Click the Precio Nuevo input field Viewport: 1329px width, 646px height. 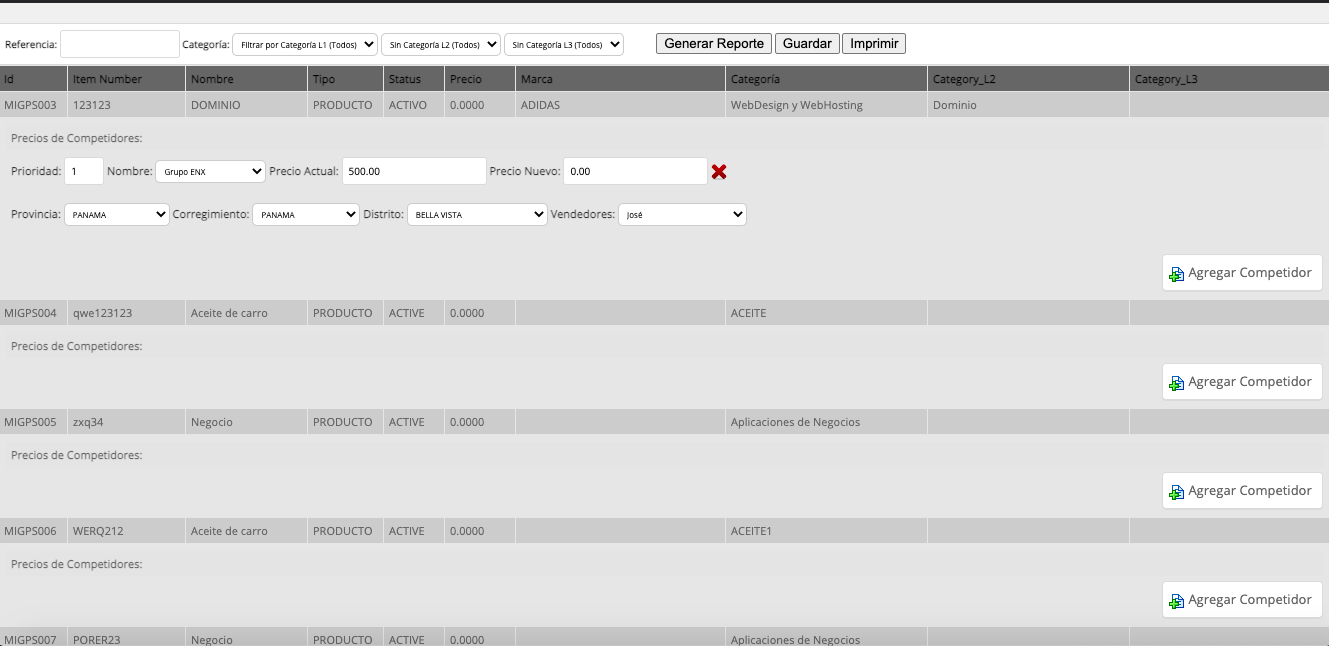636,171
